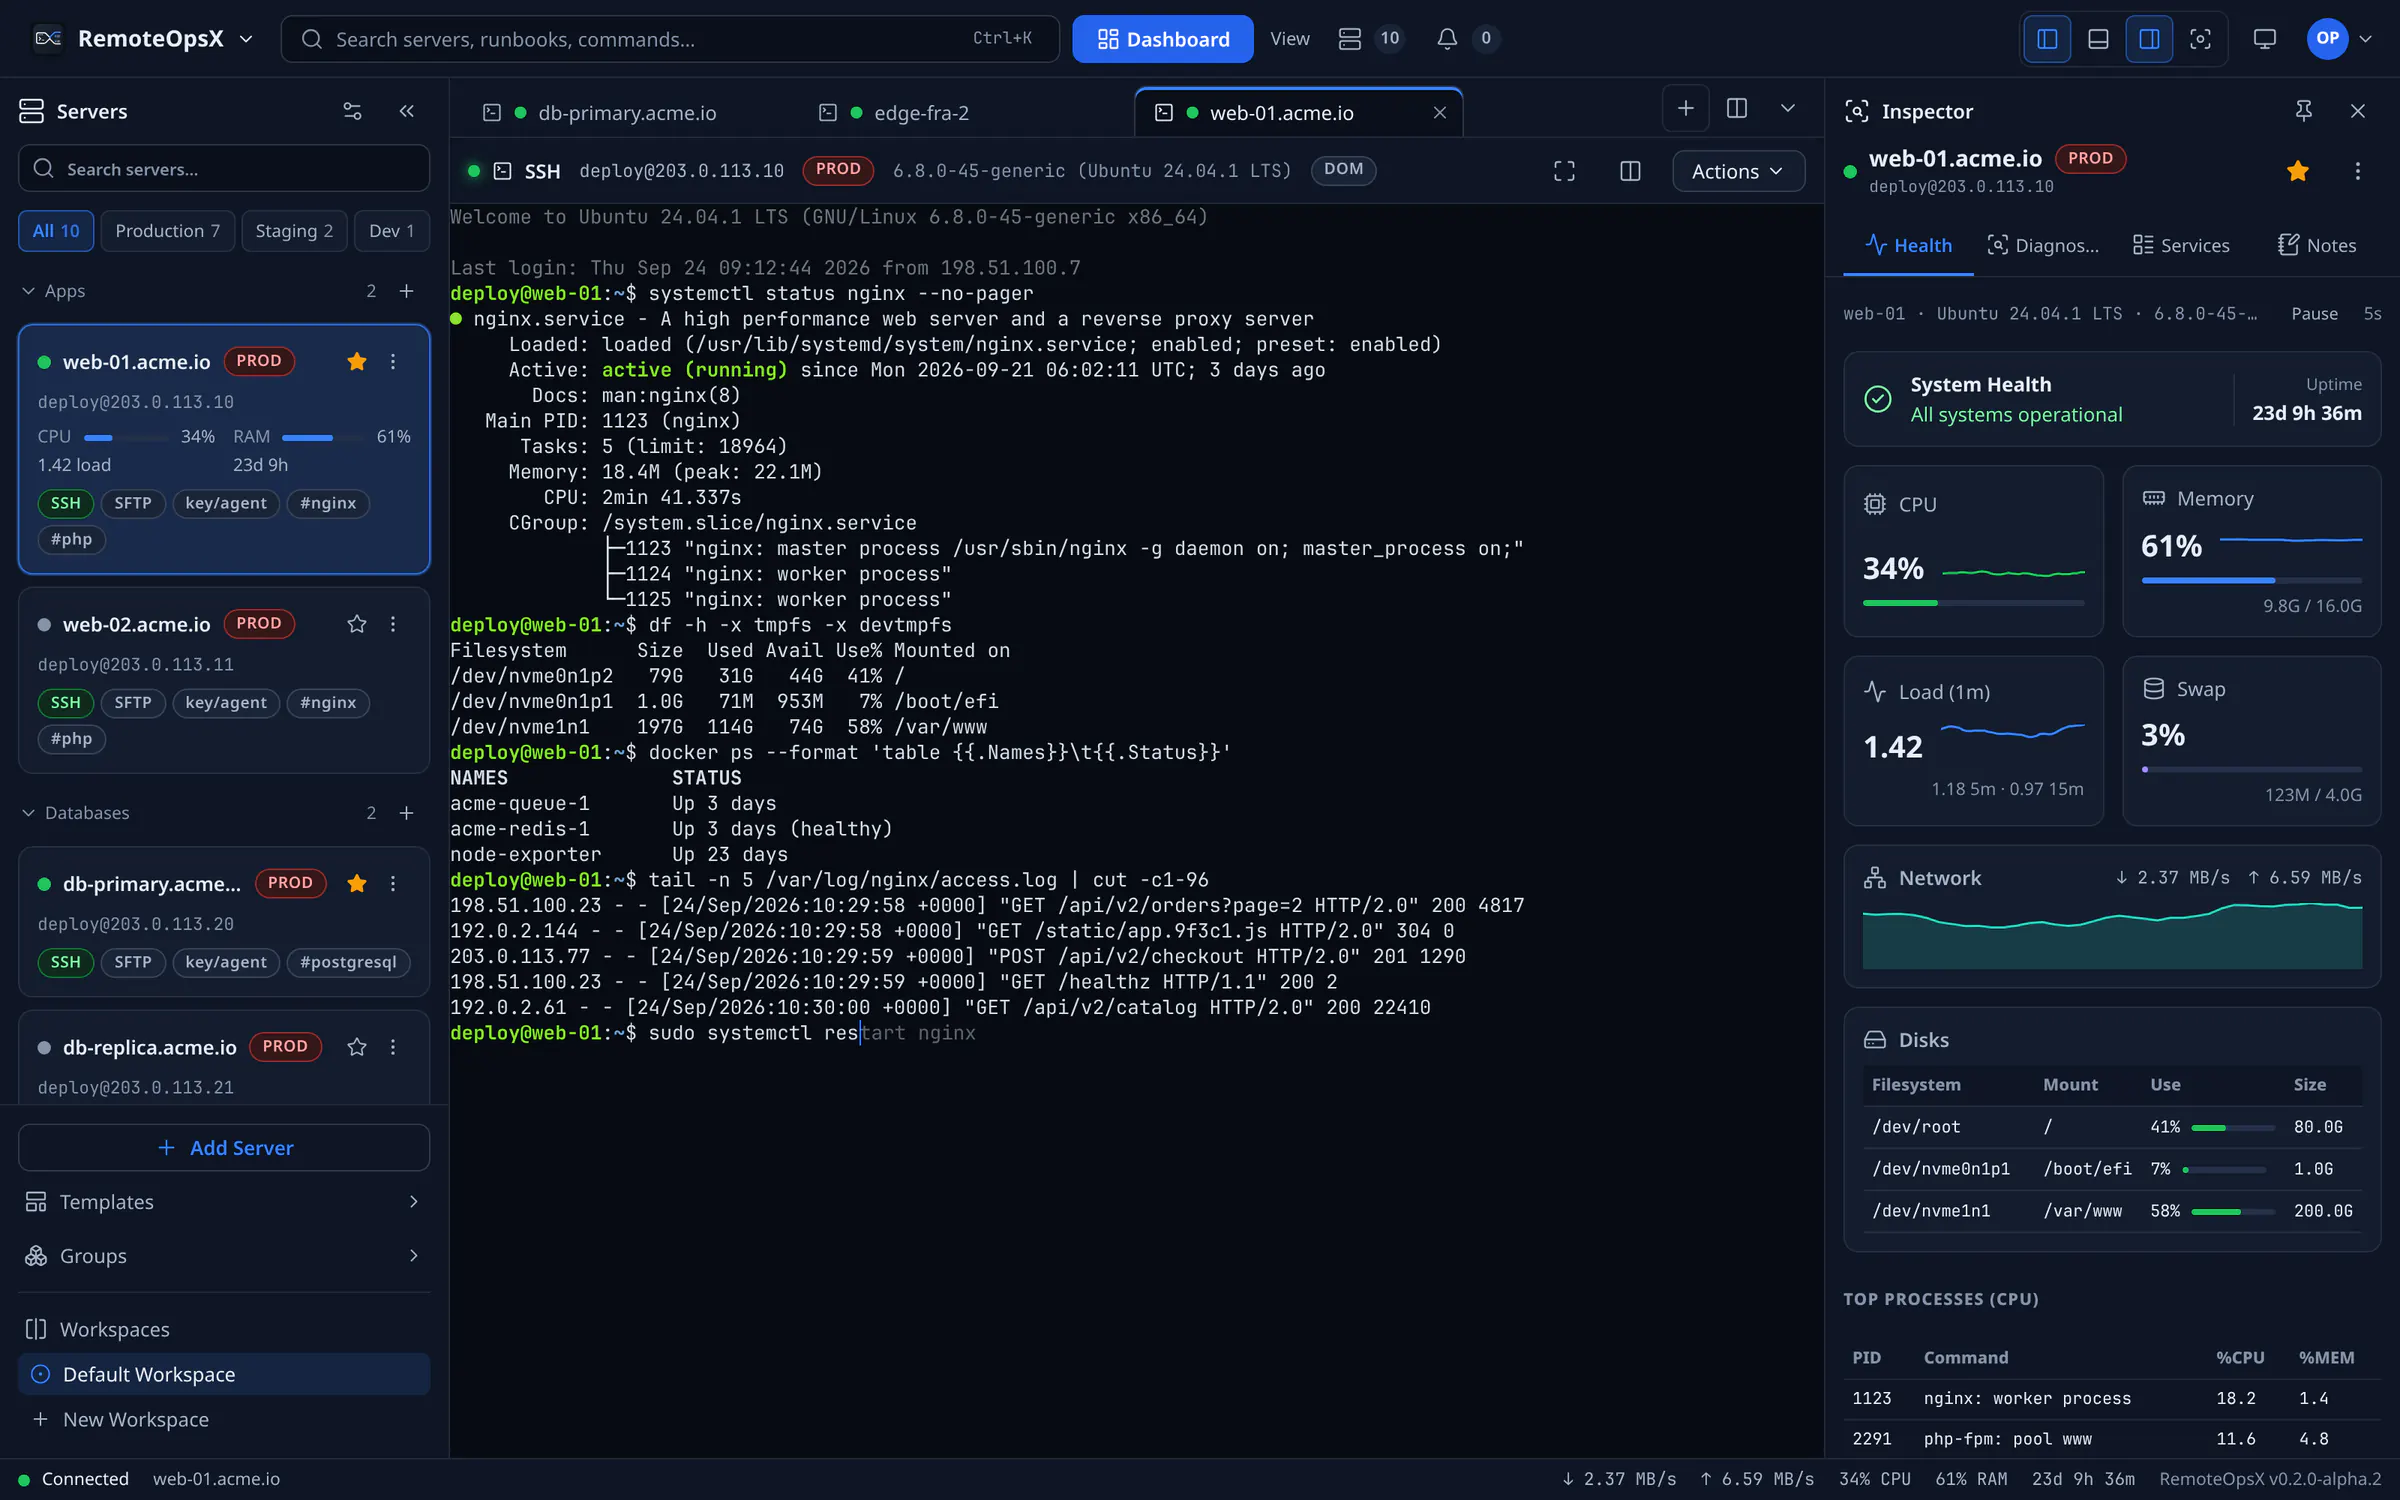The height and width of the screenshot is (1500, 2400).
Task: Toggle the left sidebar layout icon
Action: 2047,39
